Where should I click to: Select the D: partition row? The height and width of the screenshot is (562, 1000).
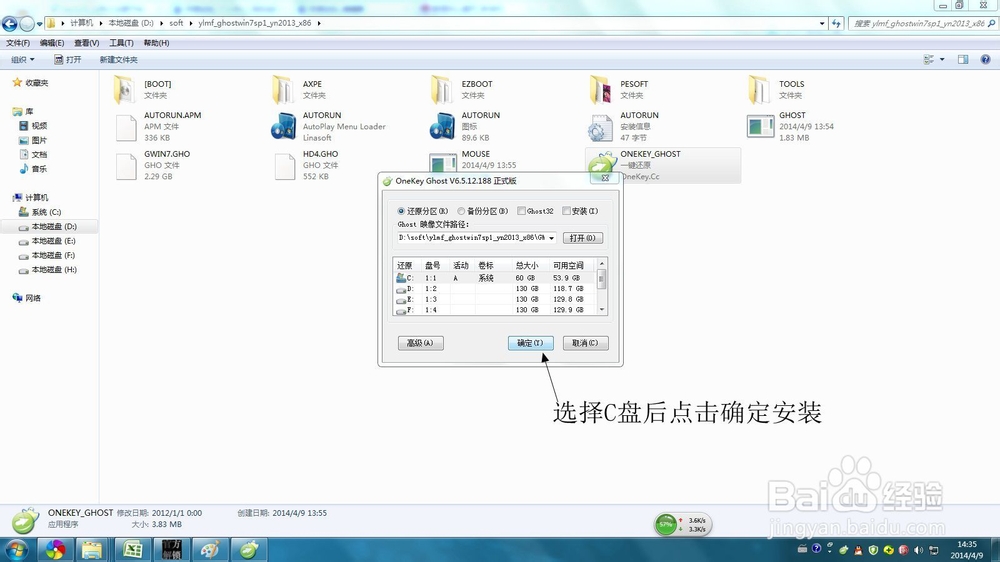tap(496, 289)
